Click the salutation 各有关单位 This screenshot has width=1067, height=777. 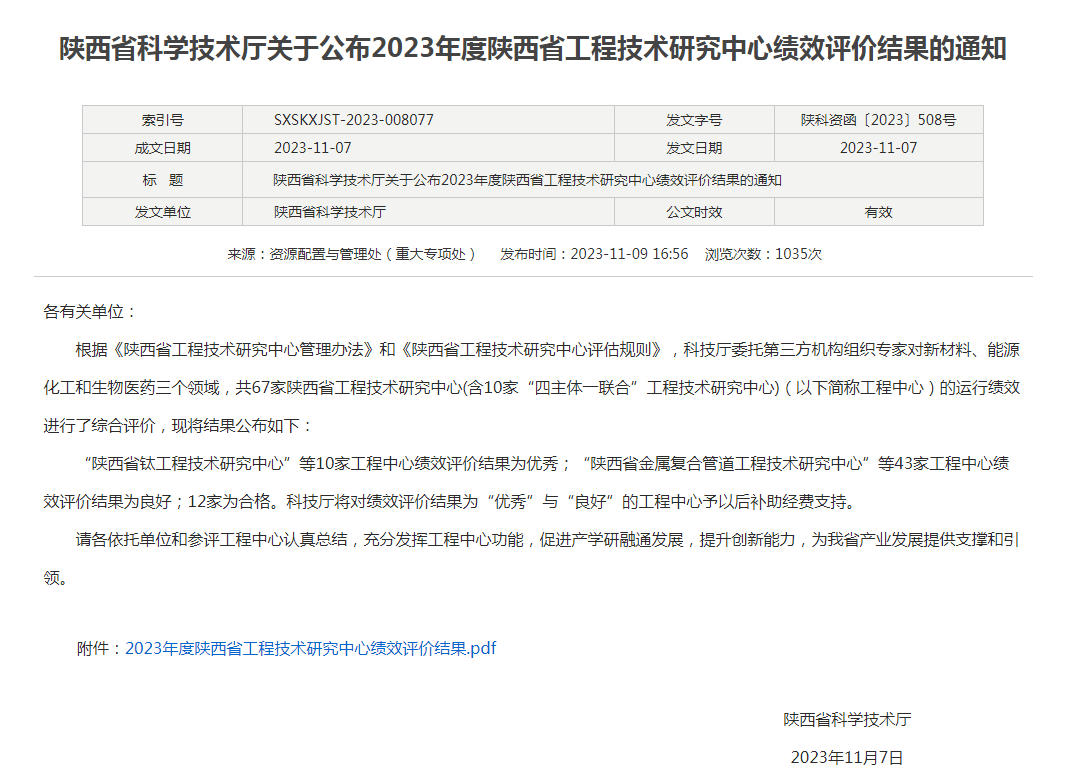tap(90, 312)
